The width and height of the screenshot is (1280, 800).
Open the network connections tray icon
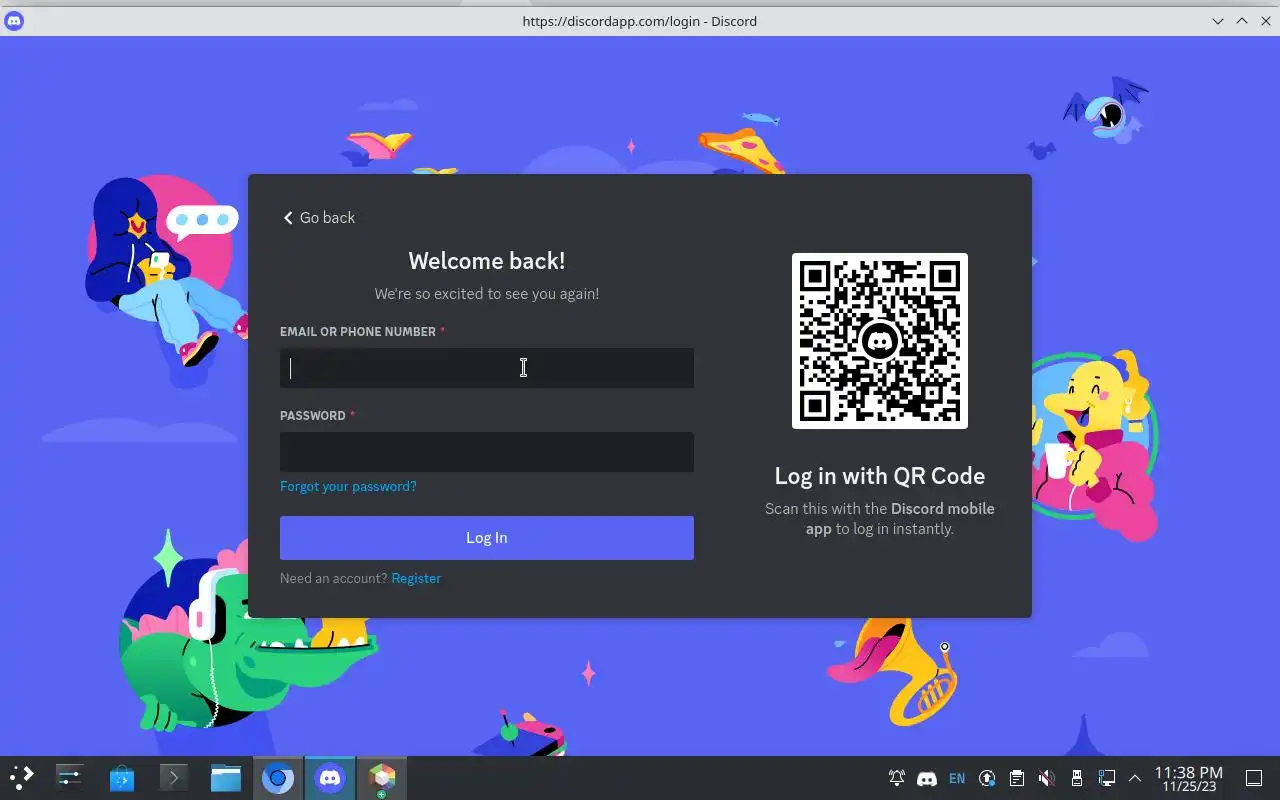(x=1107, y=778)
